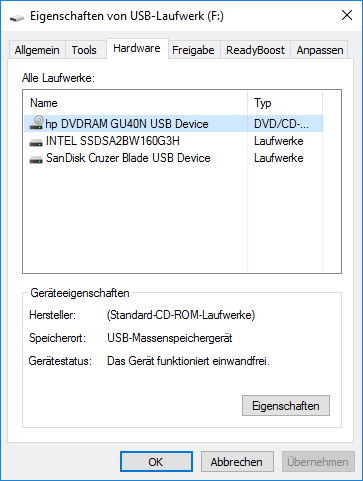Switch to the Allgemein tab

[37, 50]
